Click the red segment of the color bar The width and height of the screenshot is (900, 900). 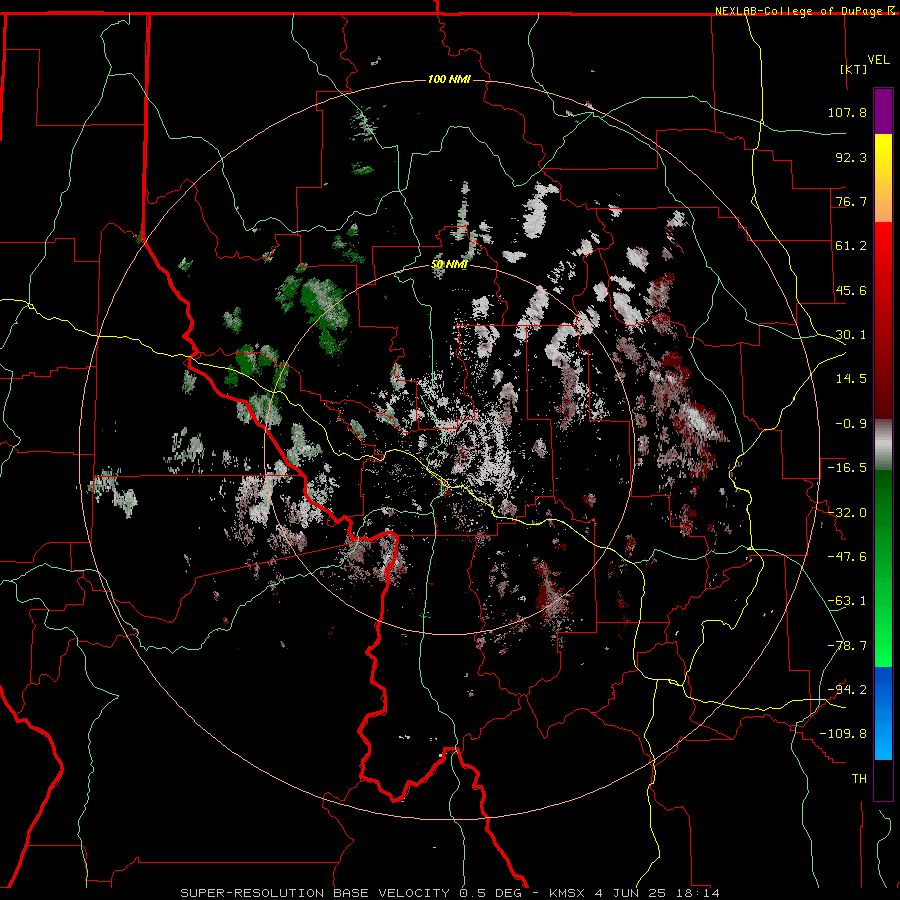pyautogui.click(x=883, y=320)
